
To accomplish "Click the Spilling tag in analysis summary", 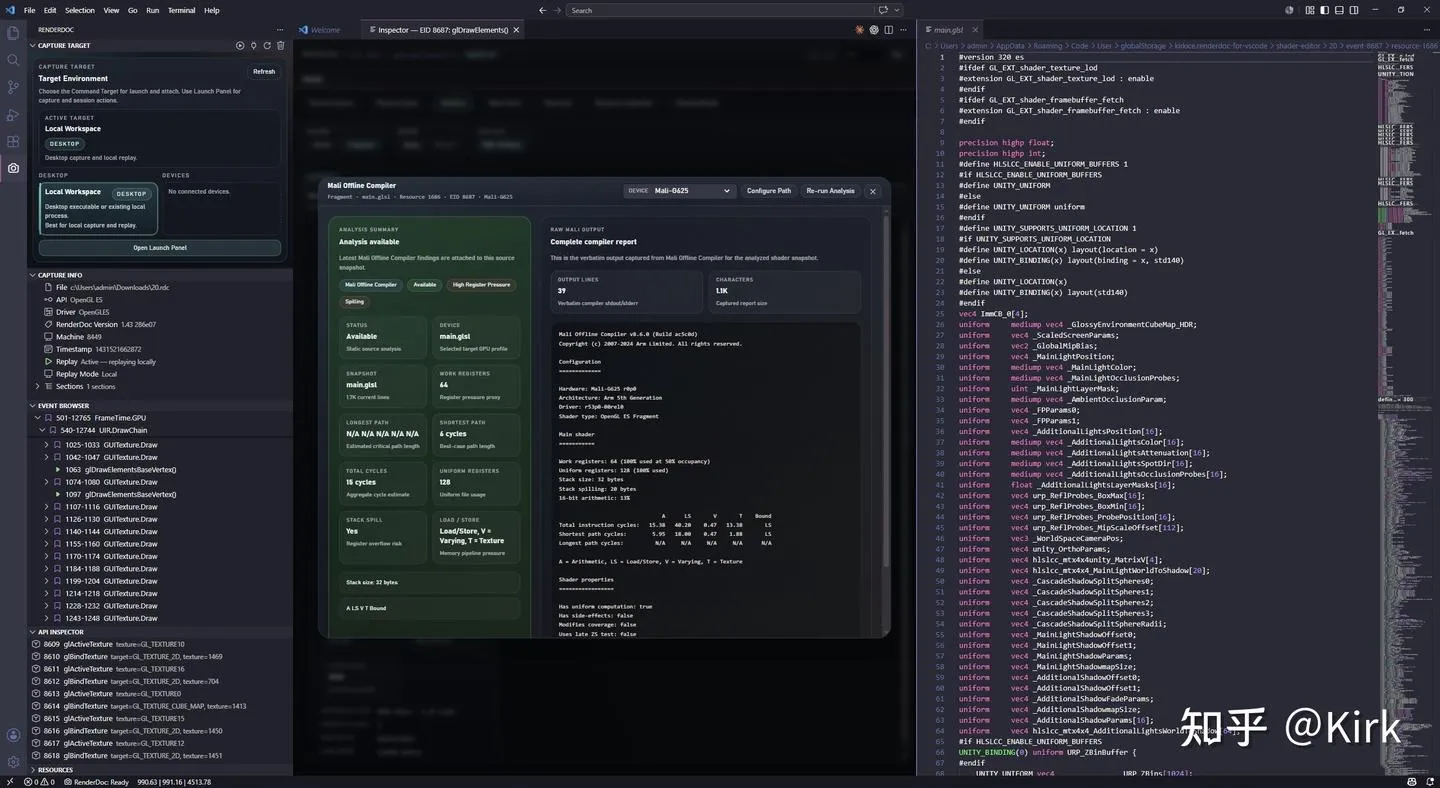I will click(355, 301).
